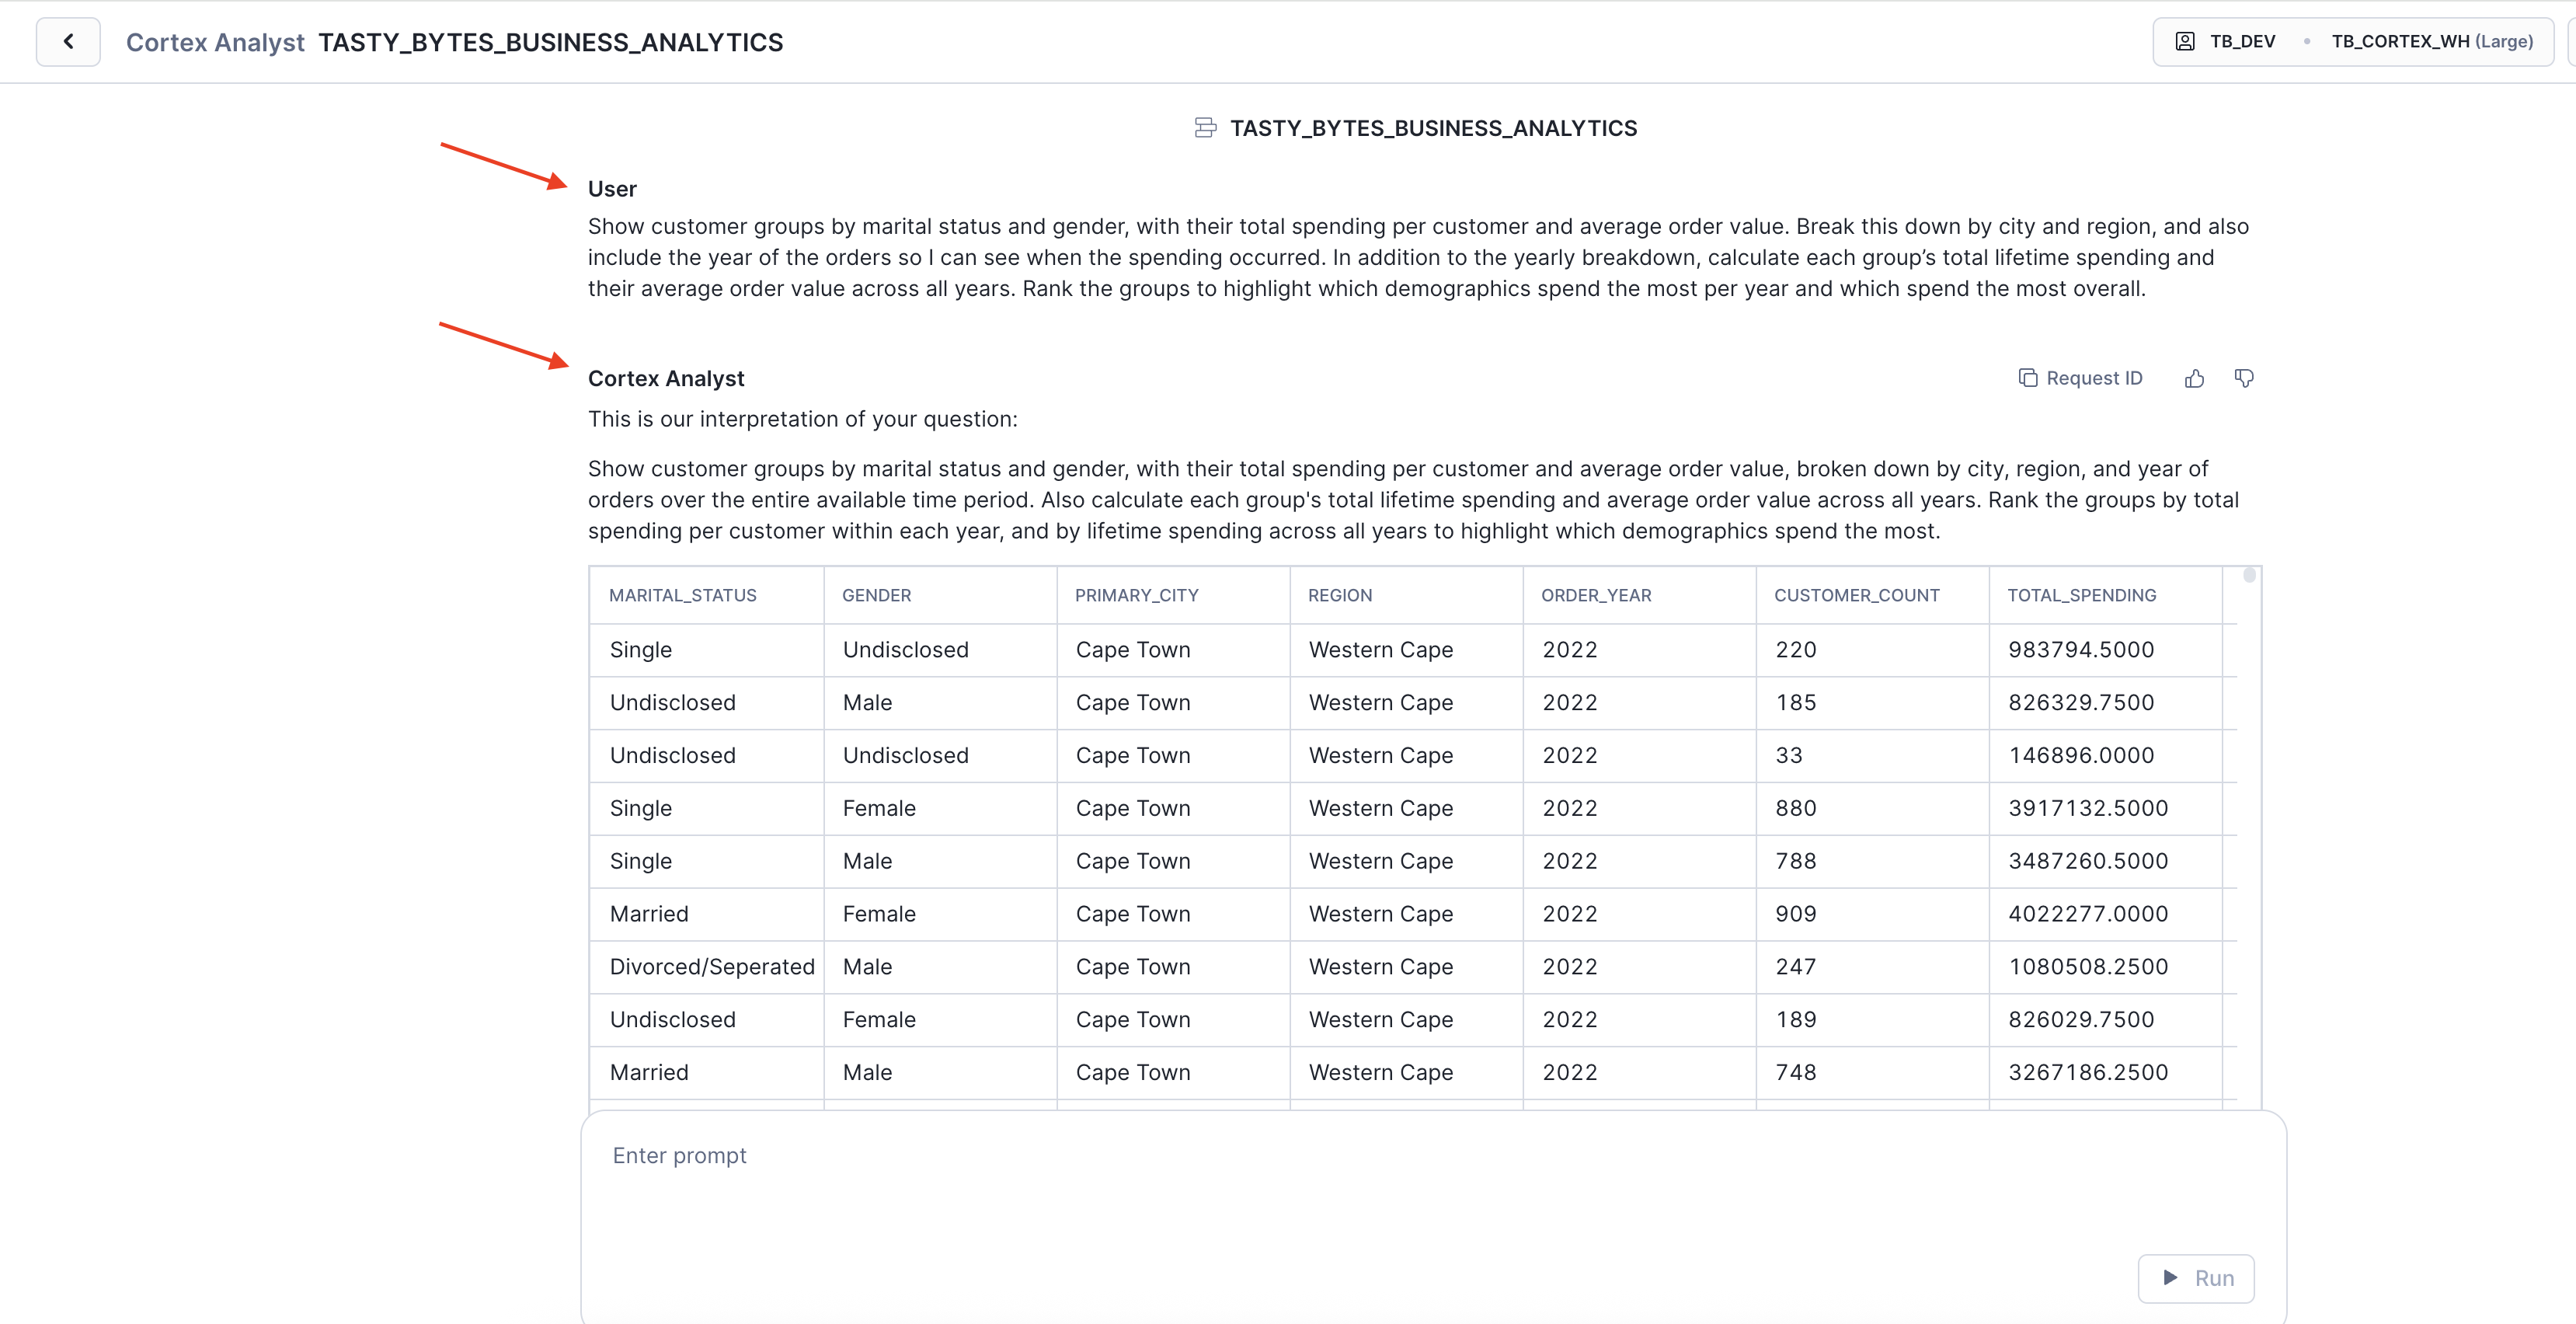Give positive feedback on Cortex Analyst's response
Image resolution: width=2576 pixels, height=1324 pixels.
pyautogui.click(x=2195, y=377)
